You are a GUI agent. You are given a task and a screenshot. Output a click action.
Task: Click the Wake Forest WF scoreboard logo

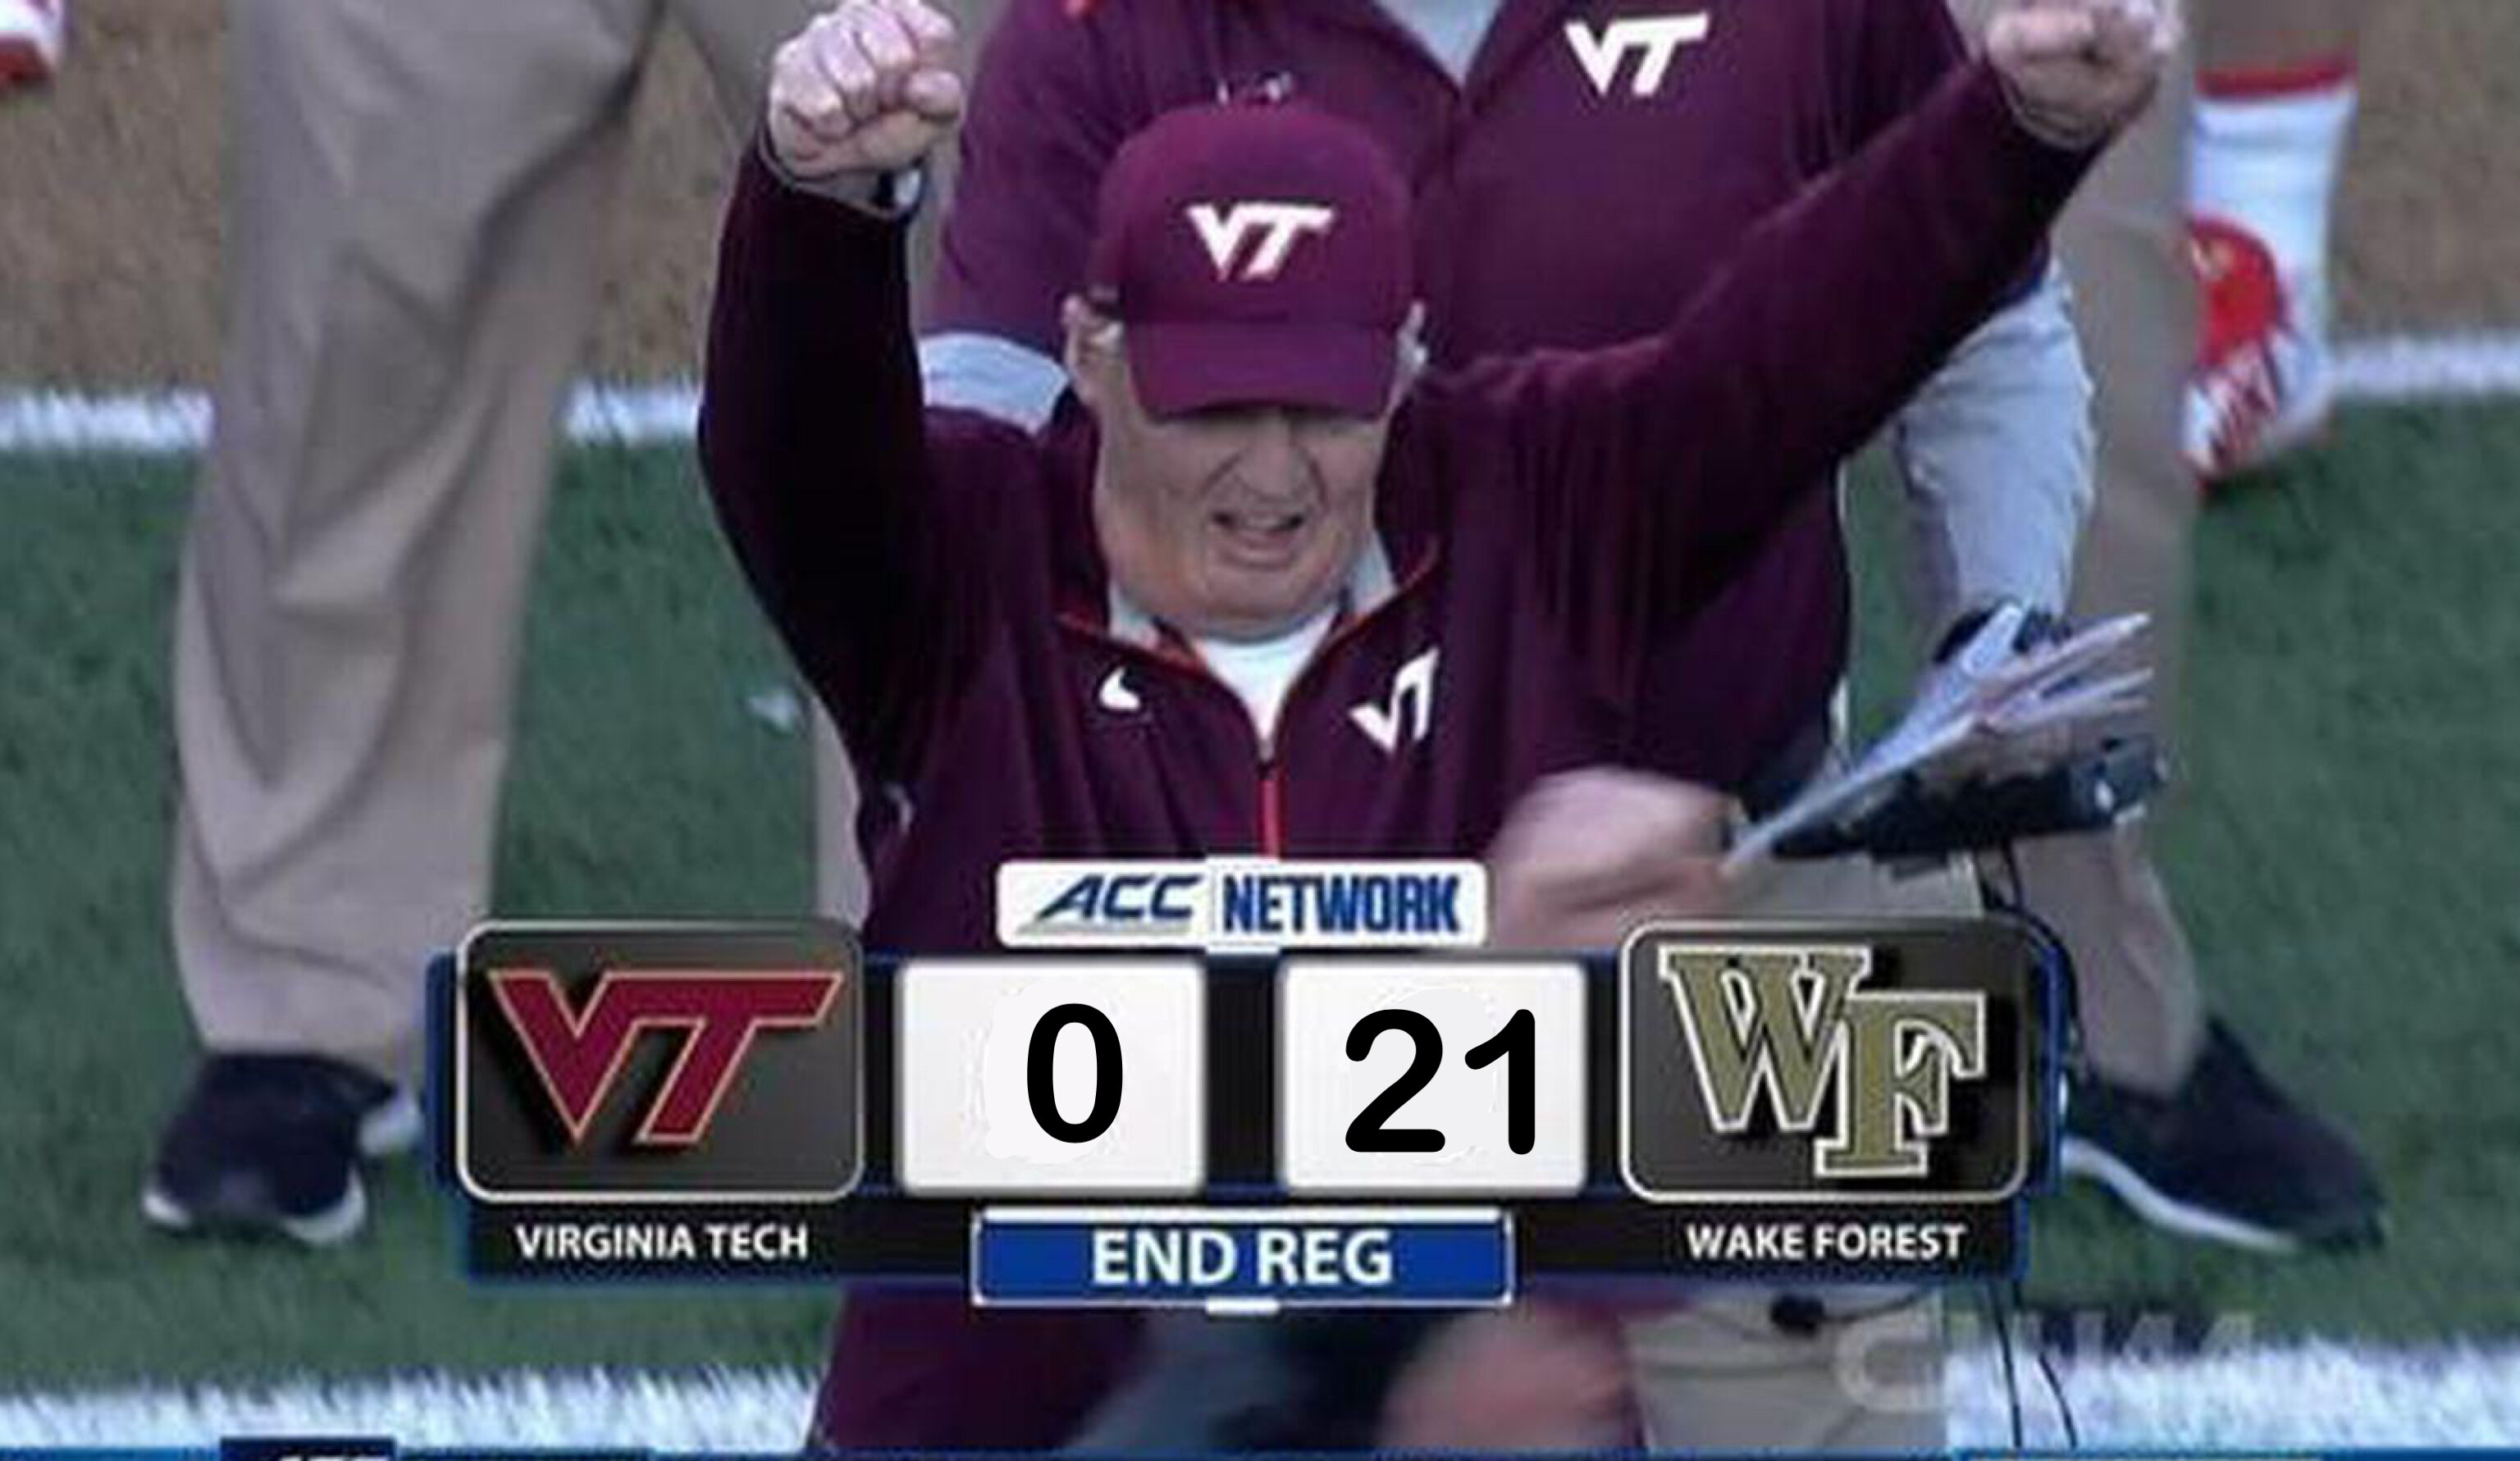tap(1823, 1060)
